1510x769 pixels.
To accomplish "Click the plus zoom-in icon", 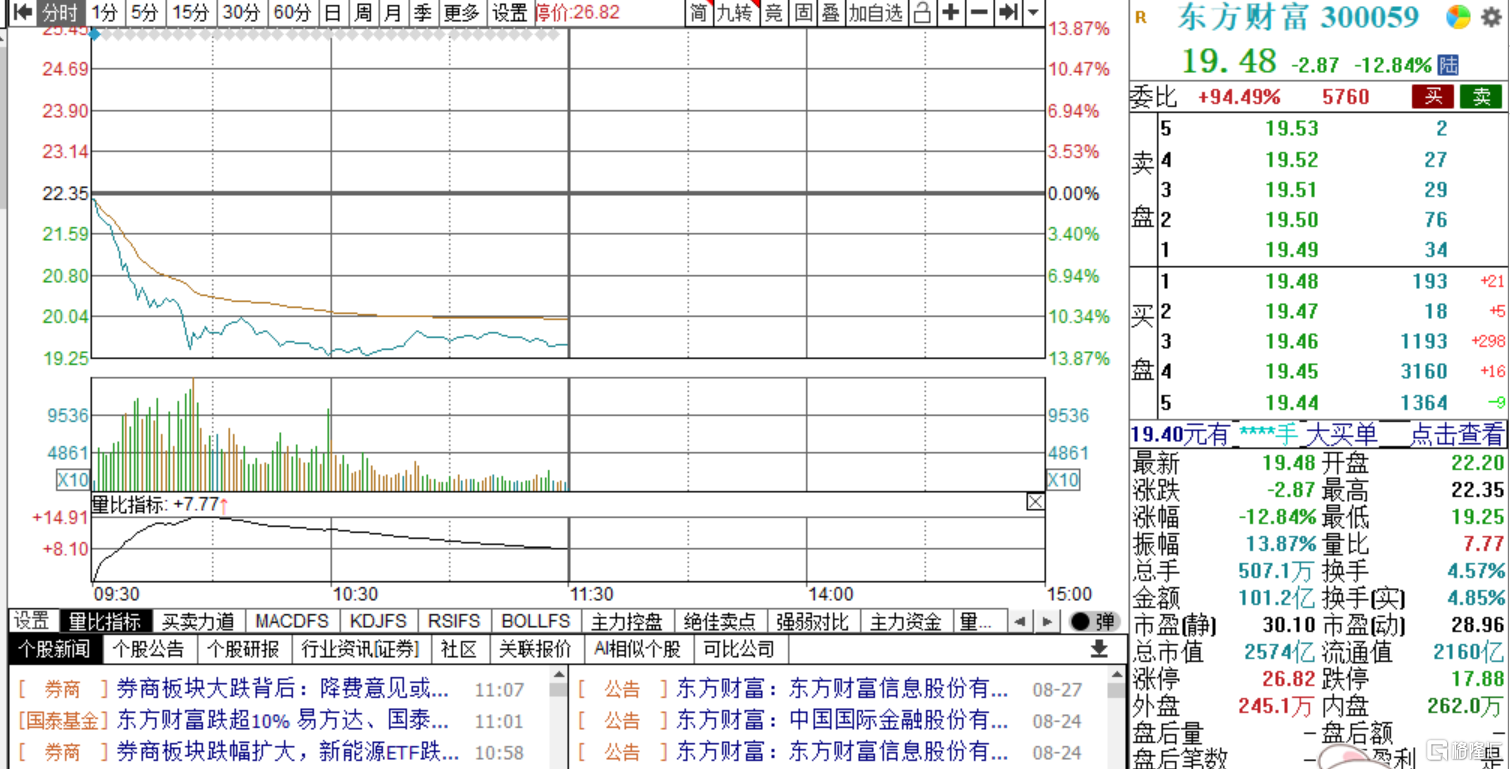I will click(x=951, y=13).
